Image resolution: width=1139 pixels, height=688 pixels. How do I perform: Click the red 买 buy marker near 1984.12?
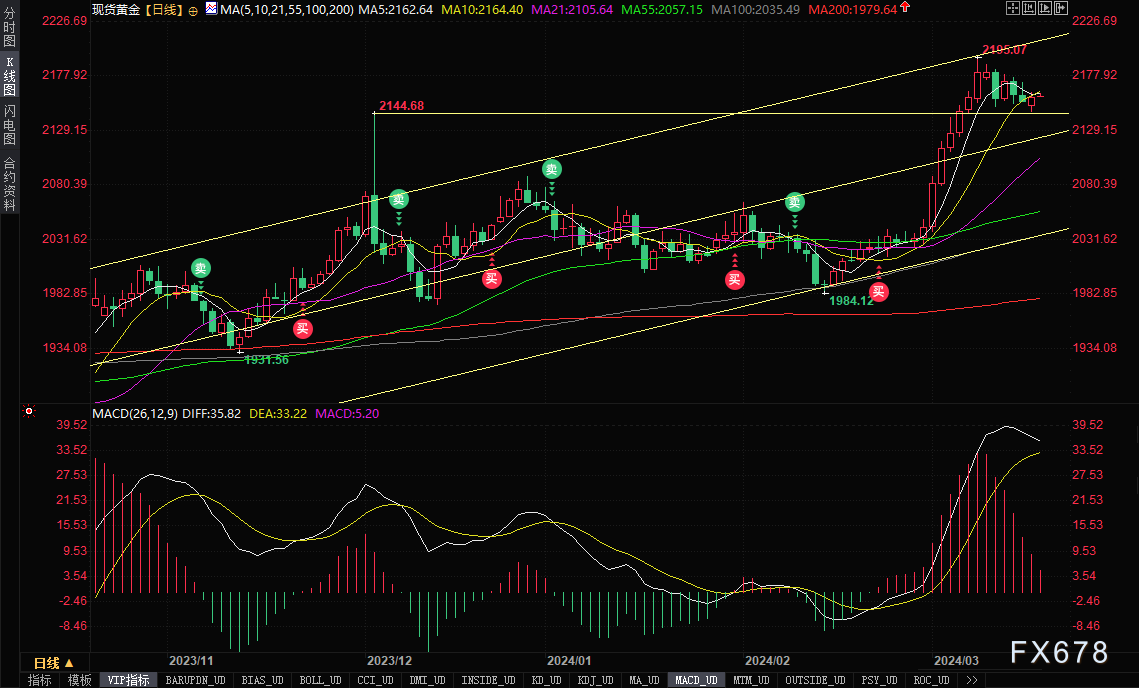click(x=879, y=292)
